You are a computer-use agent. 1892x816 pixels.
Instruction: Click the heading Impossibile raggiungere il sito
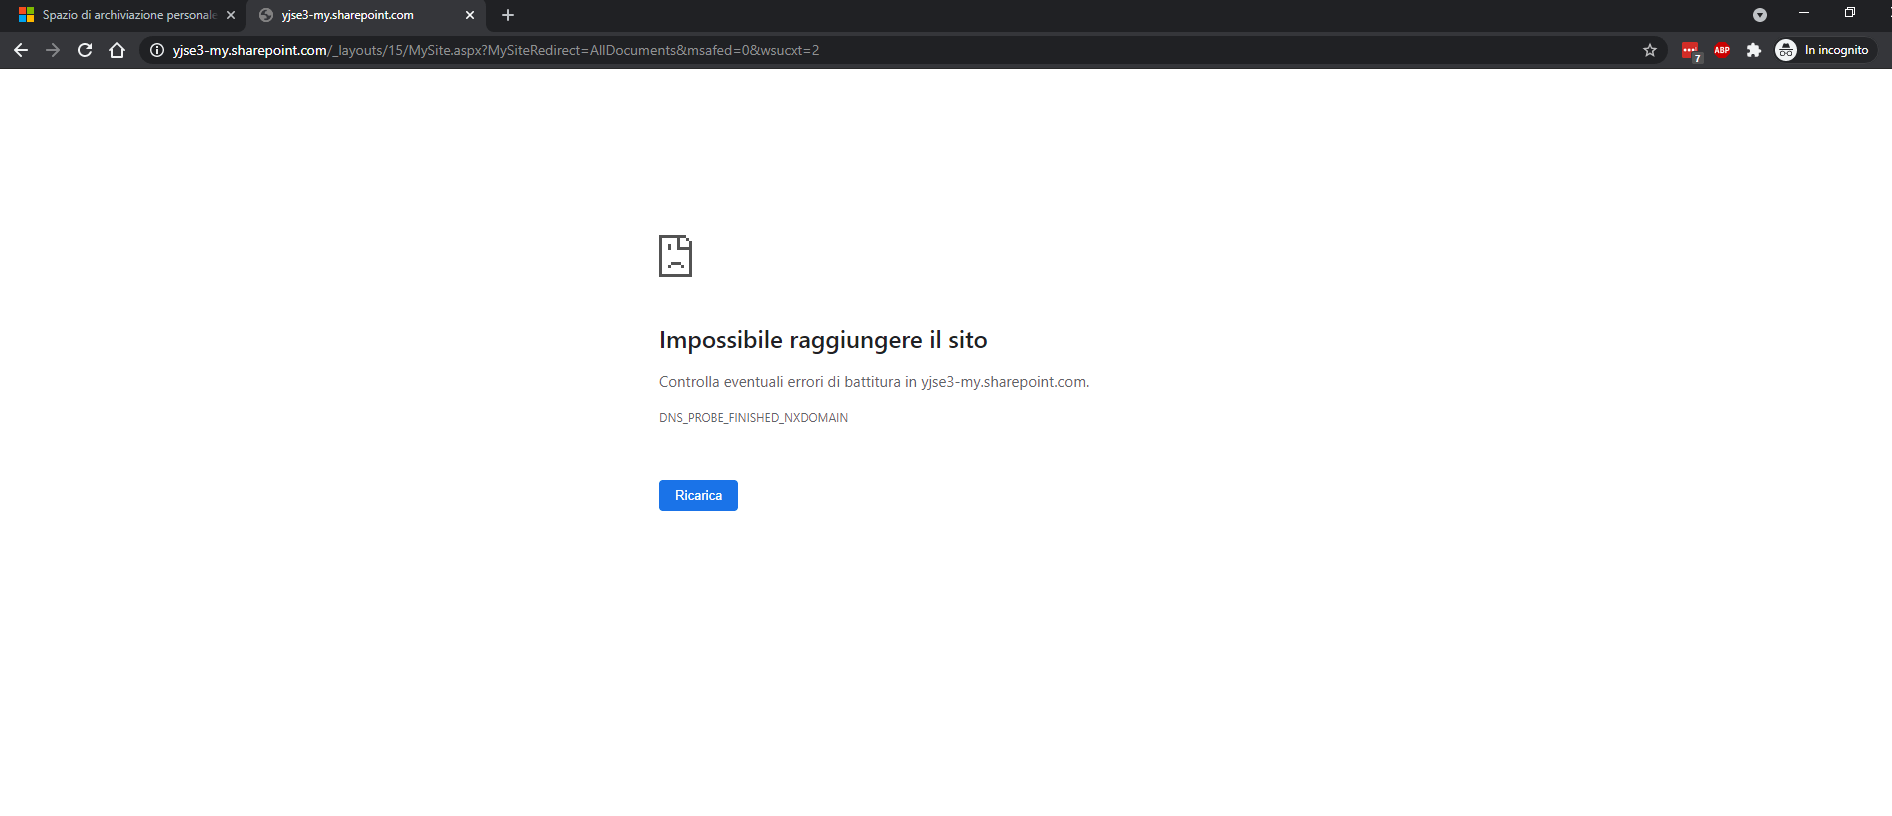tap(823, 340)
